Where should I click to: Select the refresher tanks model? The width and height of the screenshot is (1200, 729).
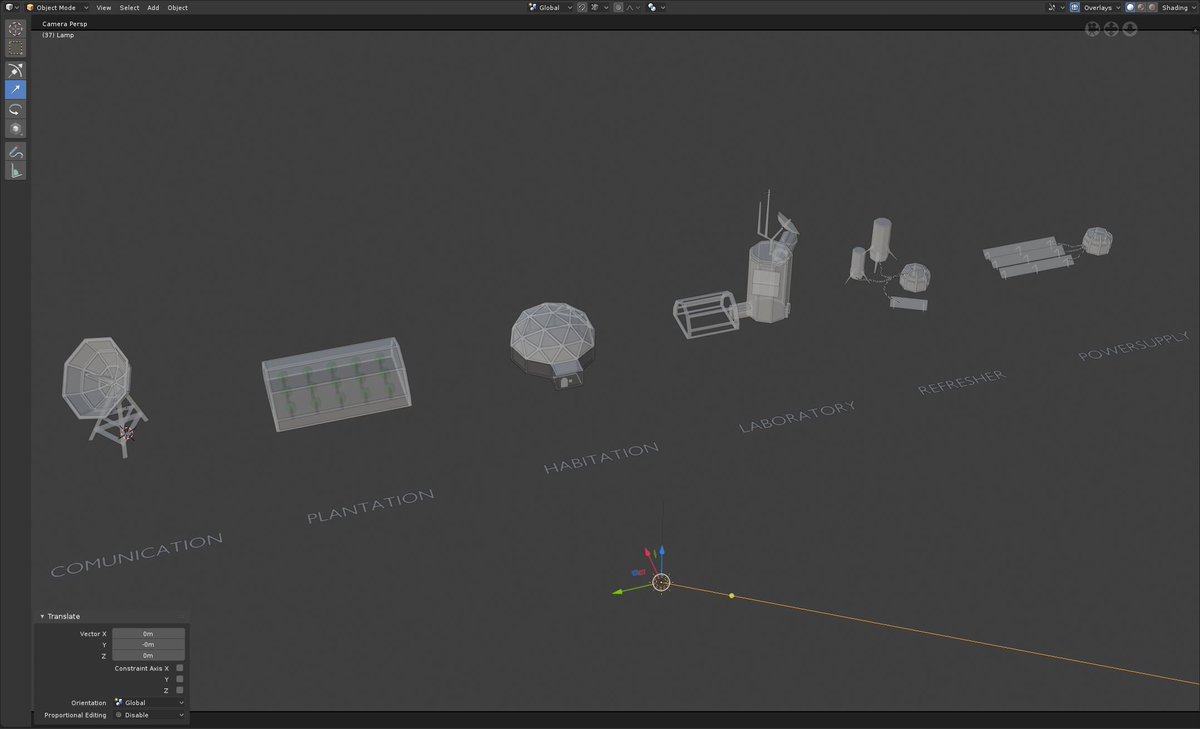pos(889,266)
